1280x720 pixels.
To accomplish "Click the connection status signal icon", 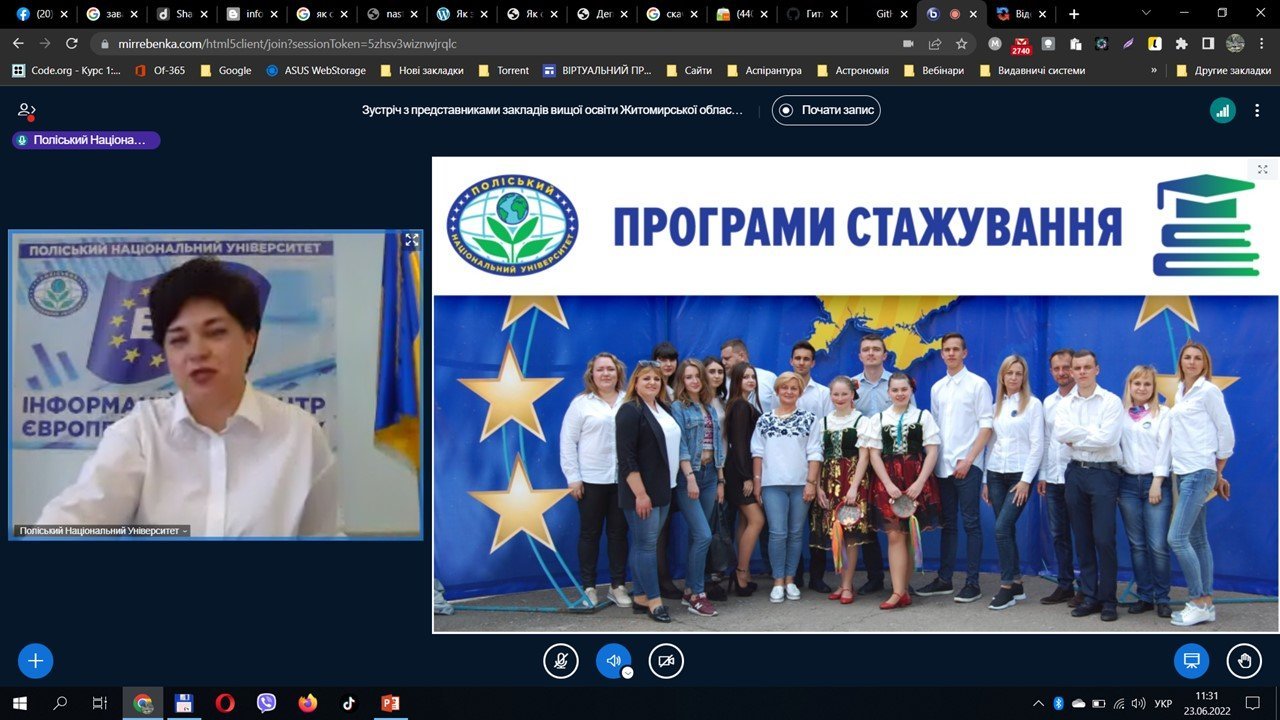I will (x=1222, y=111).
